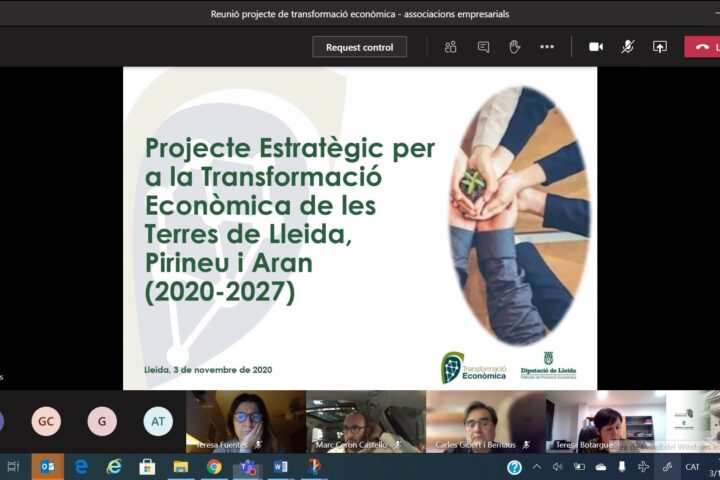Raise your hand in the meeting
Image resolution: width=720 pixels, height=480 pixels.
tap(514, 47)
